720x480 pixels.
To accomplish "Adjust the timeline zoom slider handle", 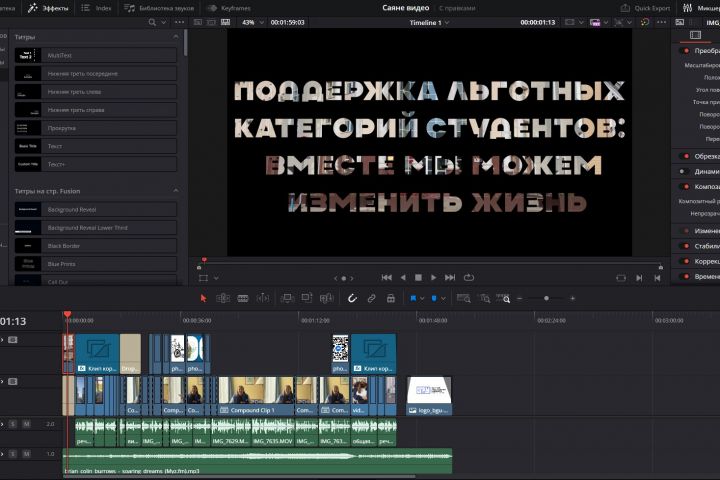I will (546, 299).
